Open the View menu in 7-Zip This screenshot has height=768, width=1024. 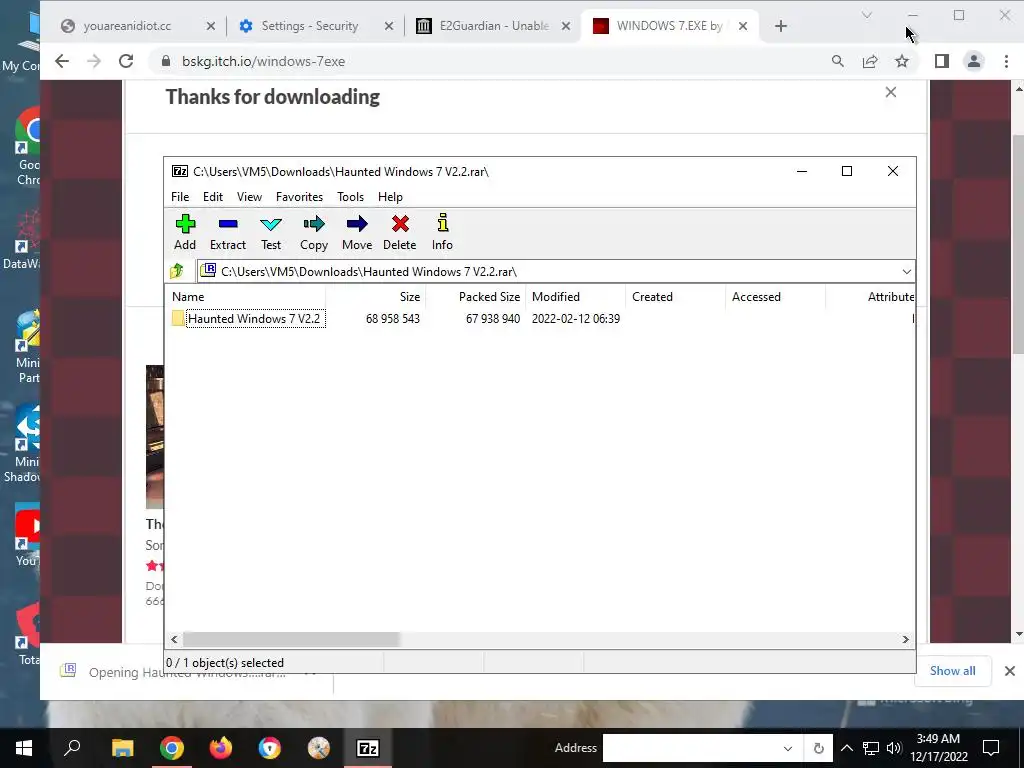click(x=249, y=197)
